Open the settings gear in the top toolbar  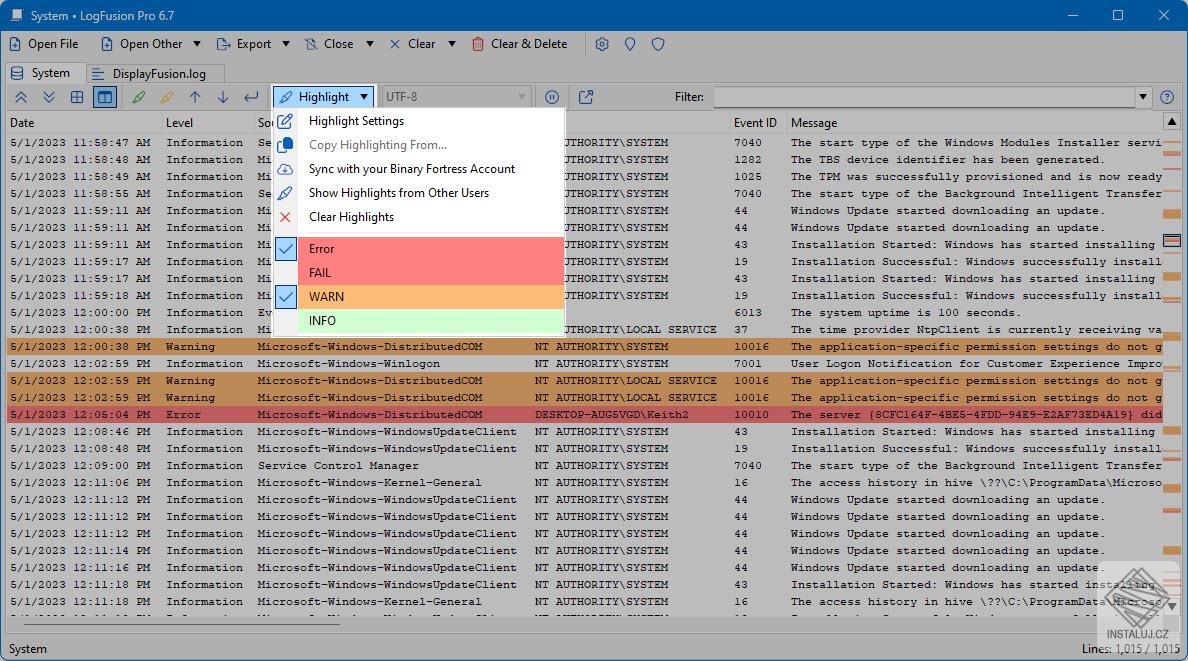pos(602,44)
